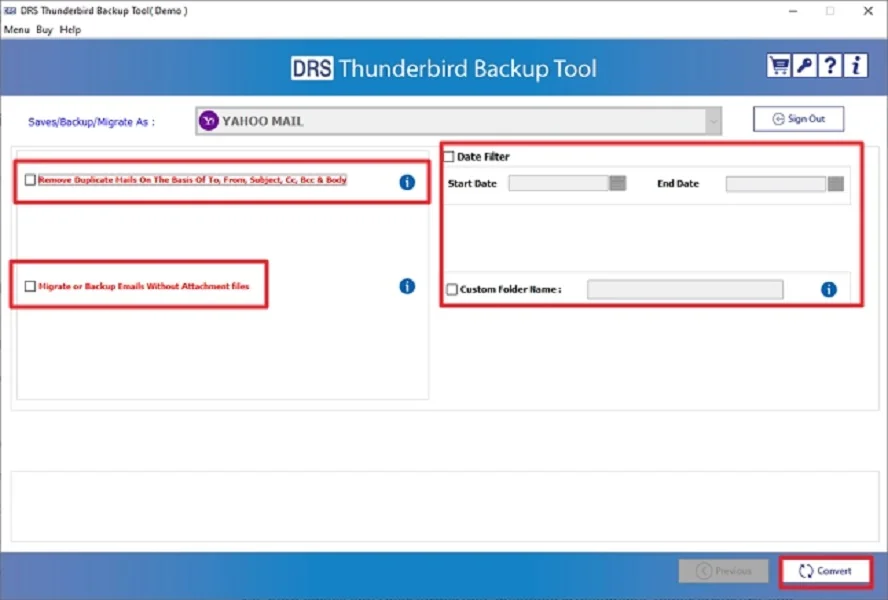Click the info icon beside the attachments option
The height and width of the screenshot is (600, 888).
[406, 285]
